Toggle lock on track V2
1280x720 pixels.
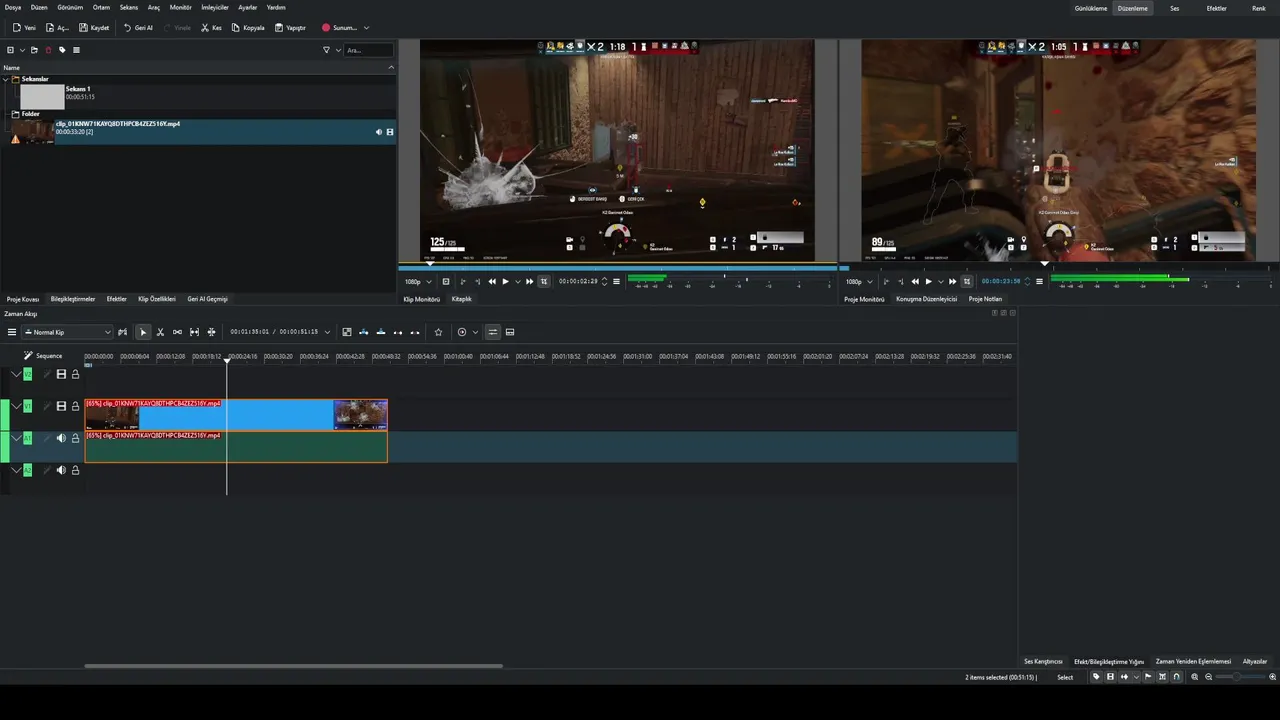point(75,374)
